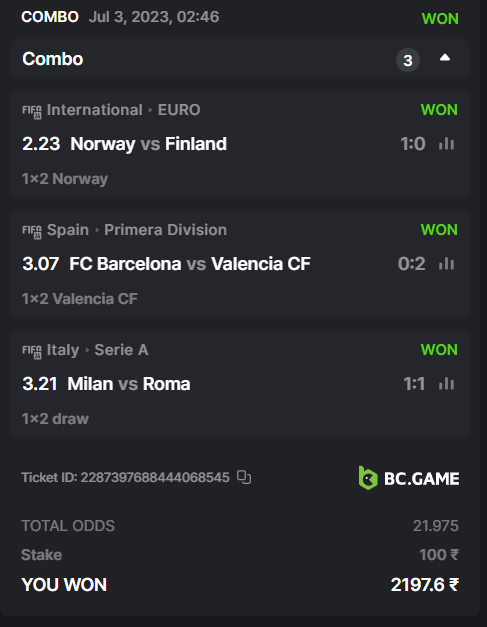Viewport: 487px width, 627px height.
Task: Click the Combo header row
Action: pyautogui.click(x=240, y=59)
